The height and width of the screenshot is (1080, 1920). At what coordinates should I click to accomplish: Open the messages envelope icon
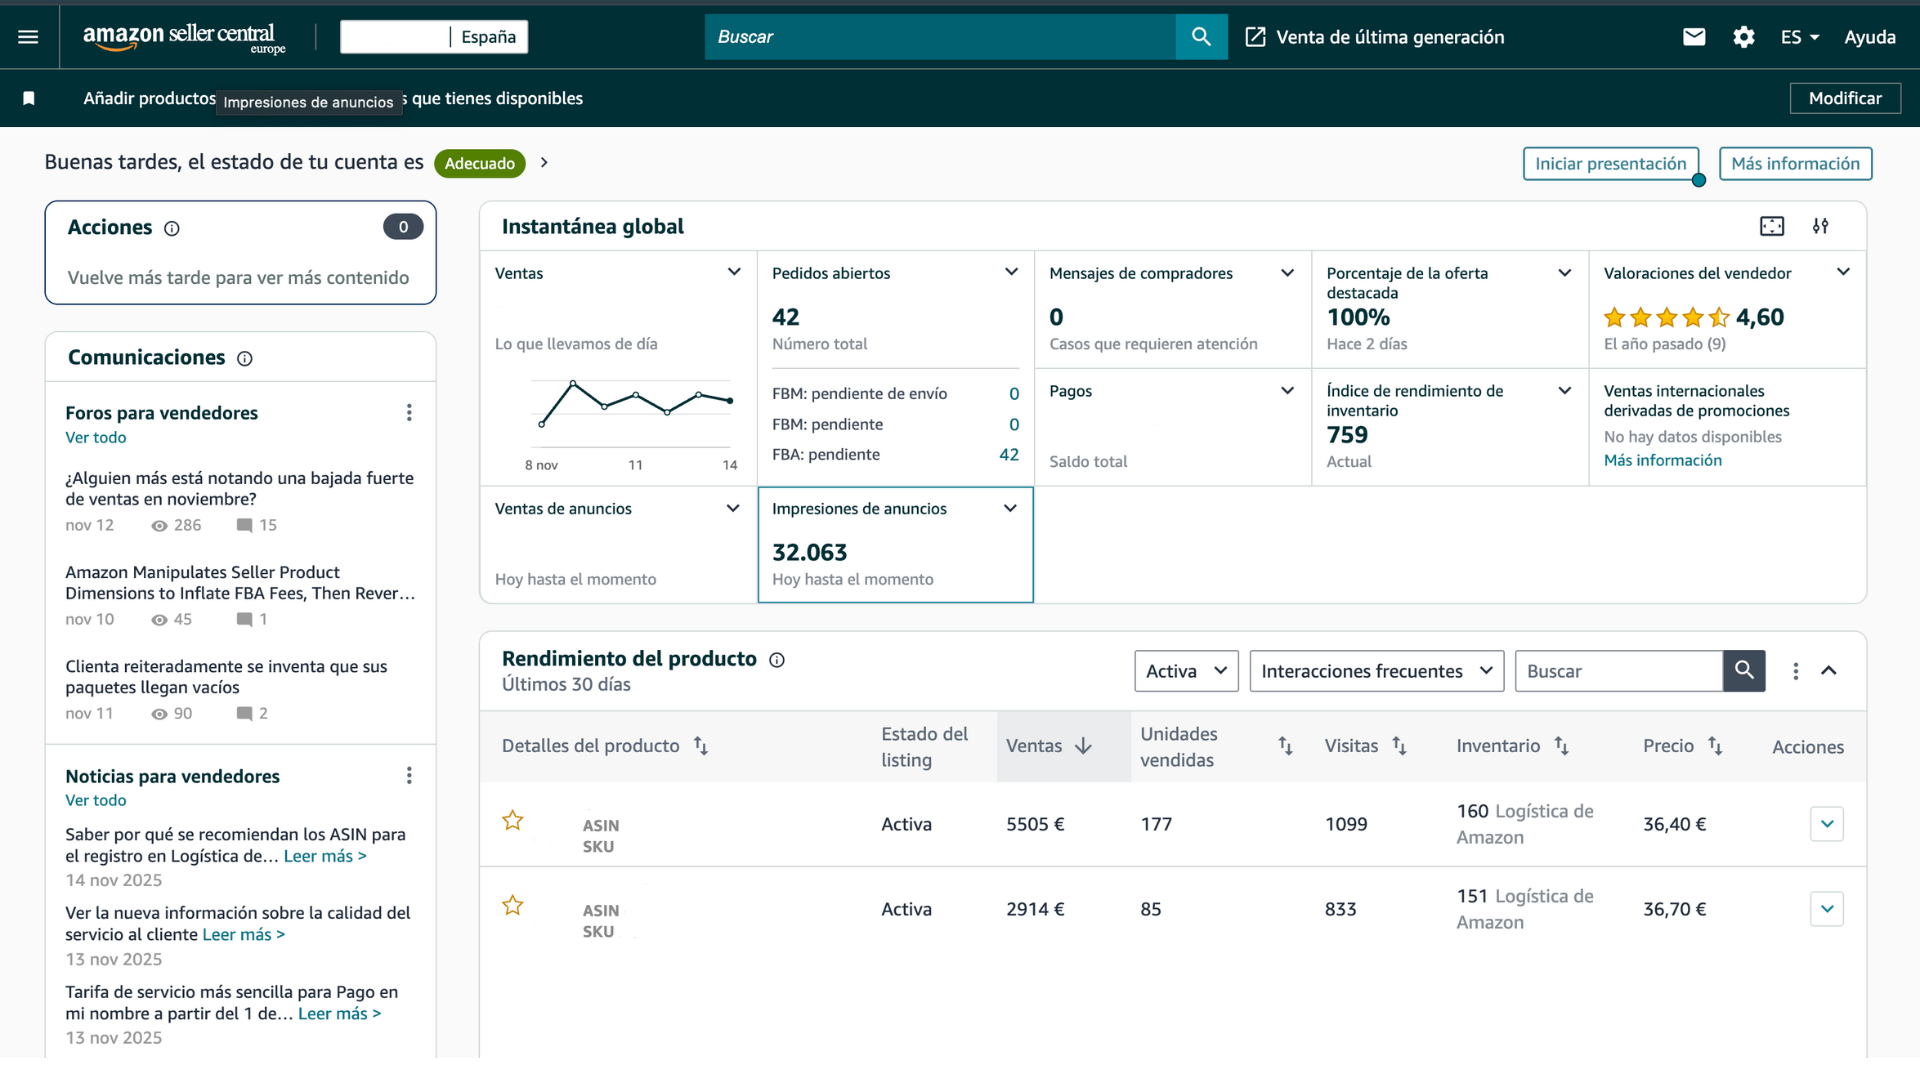(x=1694, y=37)
